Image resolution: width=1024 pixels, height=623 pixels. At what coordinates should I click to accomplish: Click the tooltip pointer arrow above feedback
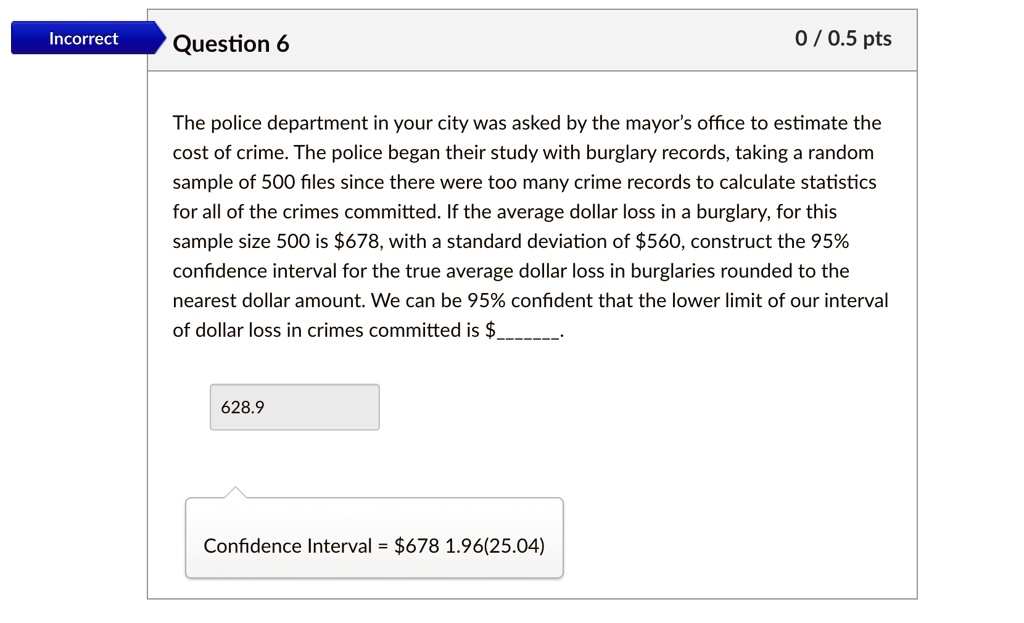tap(235, 491)
